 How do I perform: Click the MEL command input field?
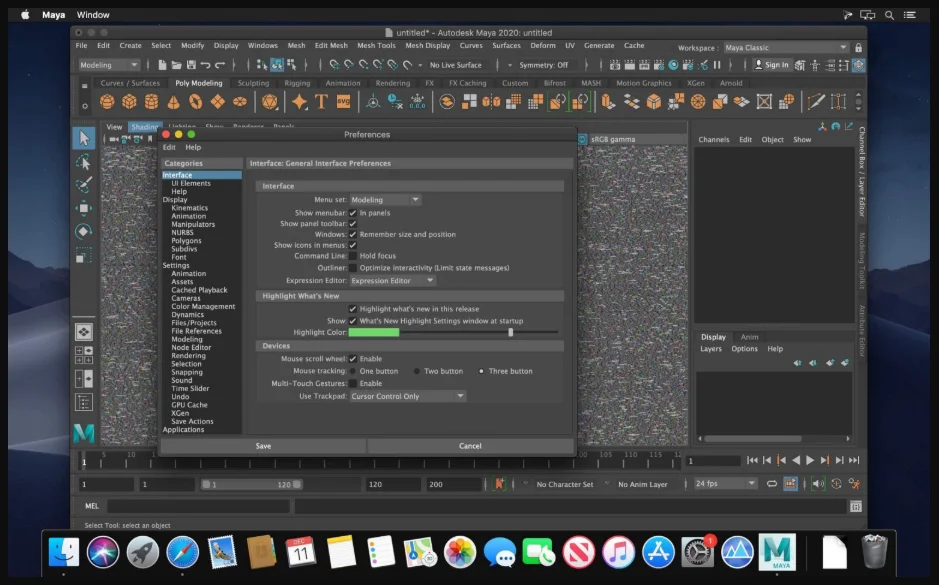click(x=198, y=507)
